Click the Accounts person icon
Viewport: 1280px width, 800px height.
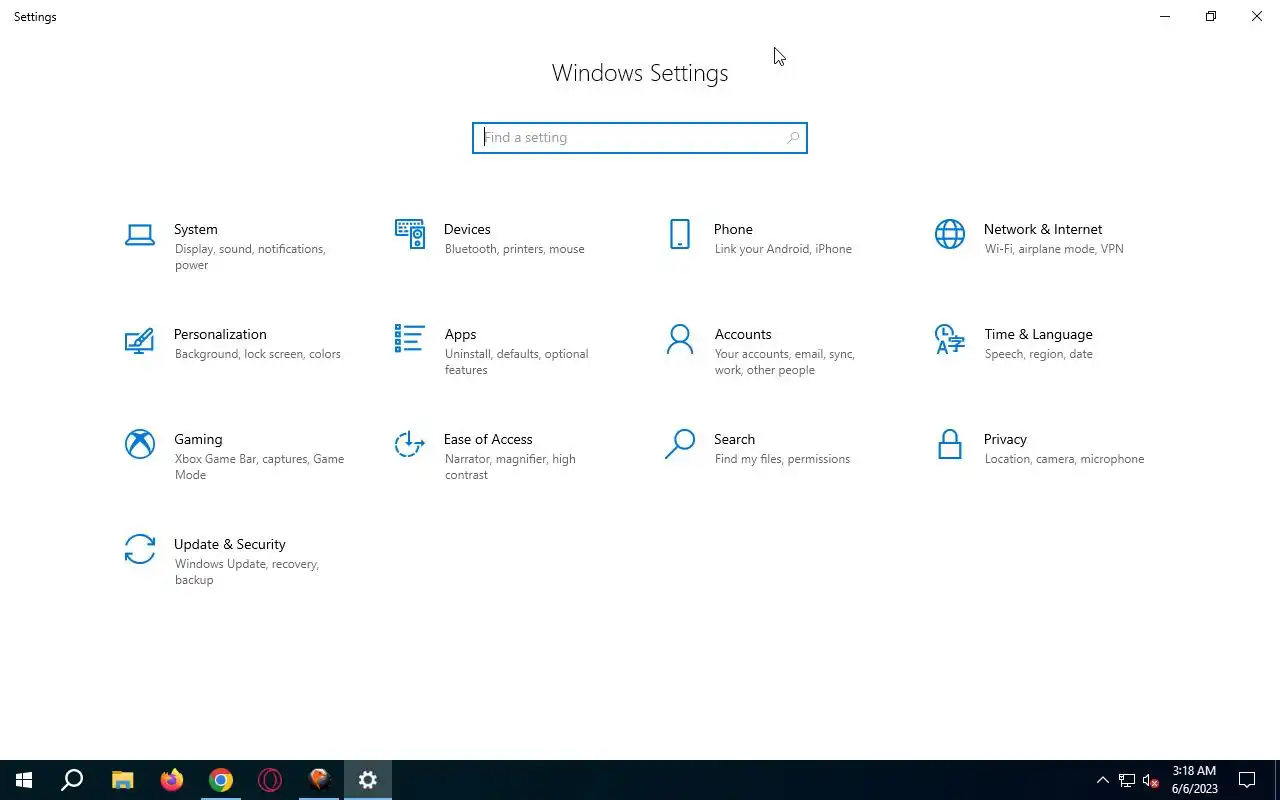tap(680, 339)
